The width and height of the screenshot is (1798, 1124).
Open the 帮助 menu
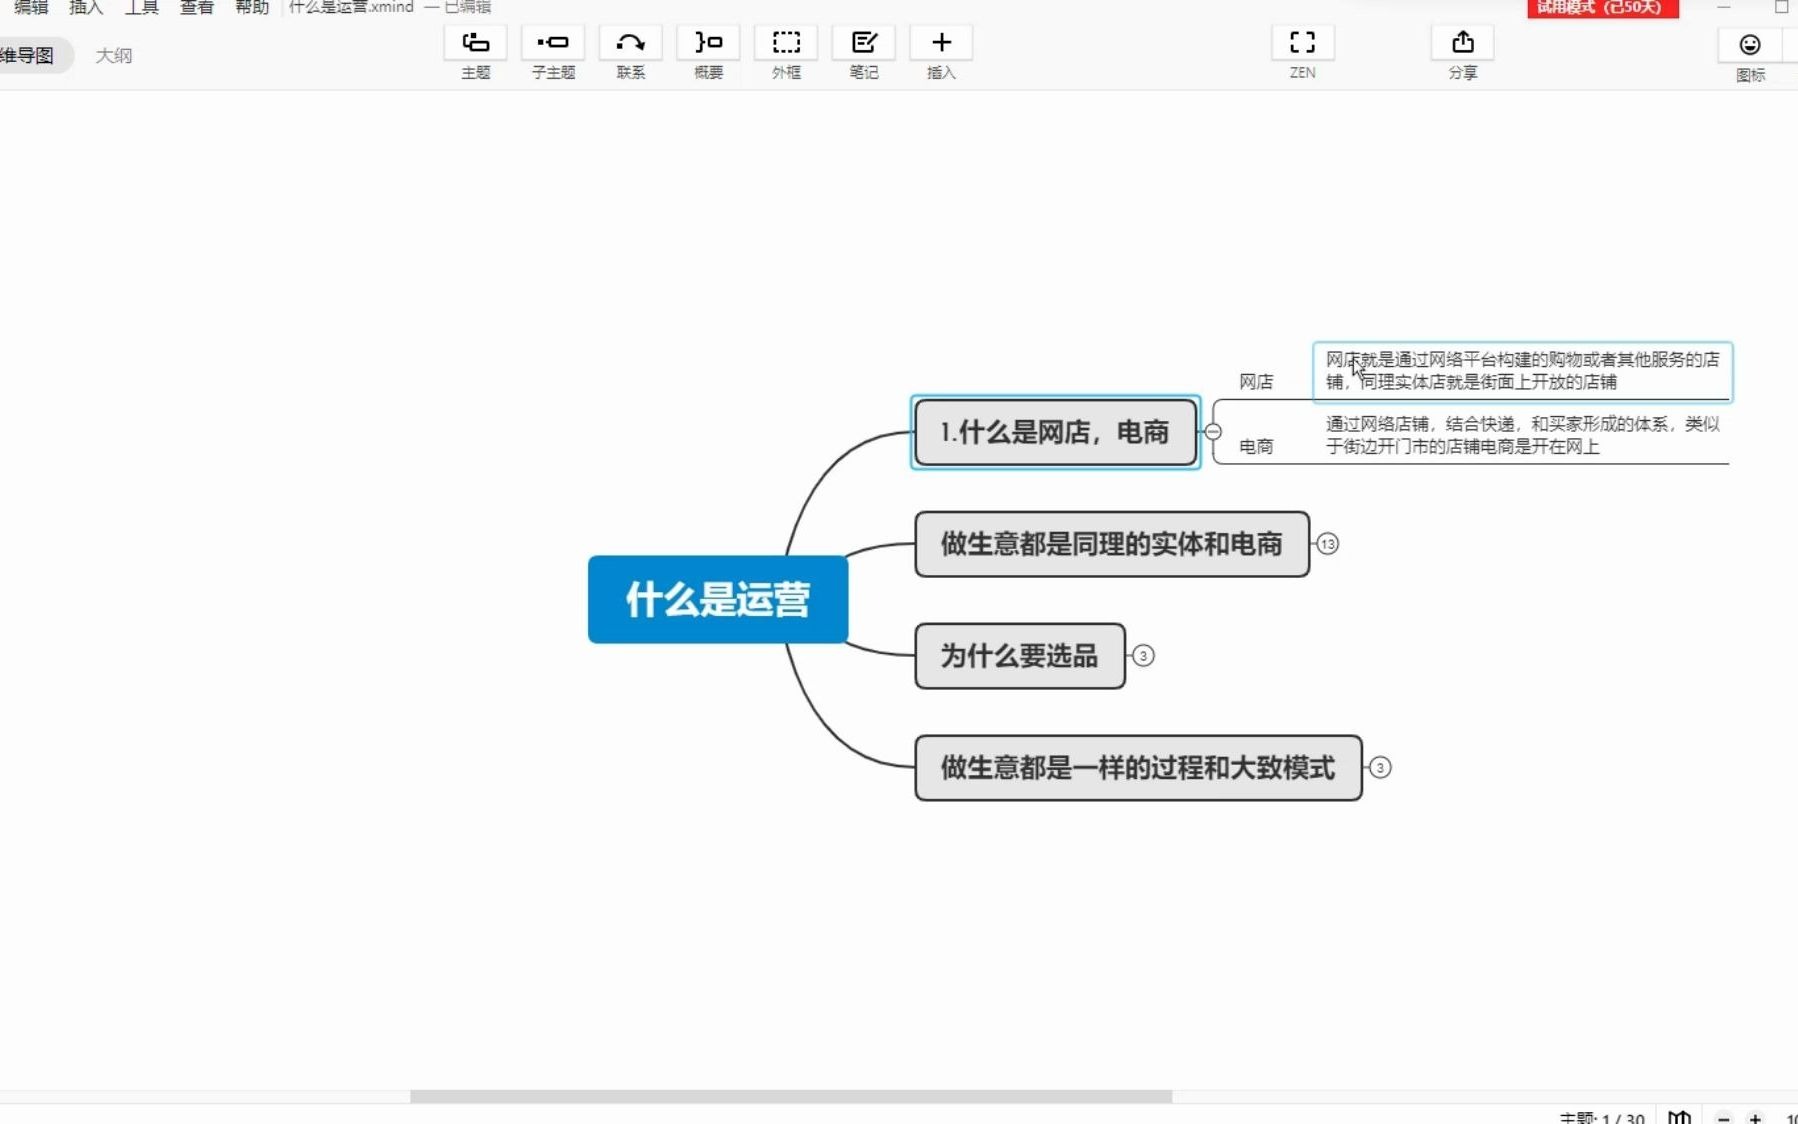pos(252,7)
